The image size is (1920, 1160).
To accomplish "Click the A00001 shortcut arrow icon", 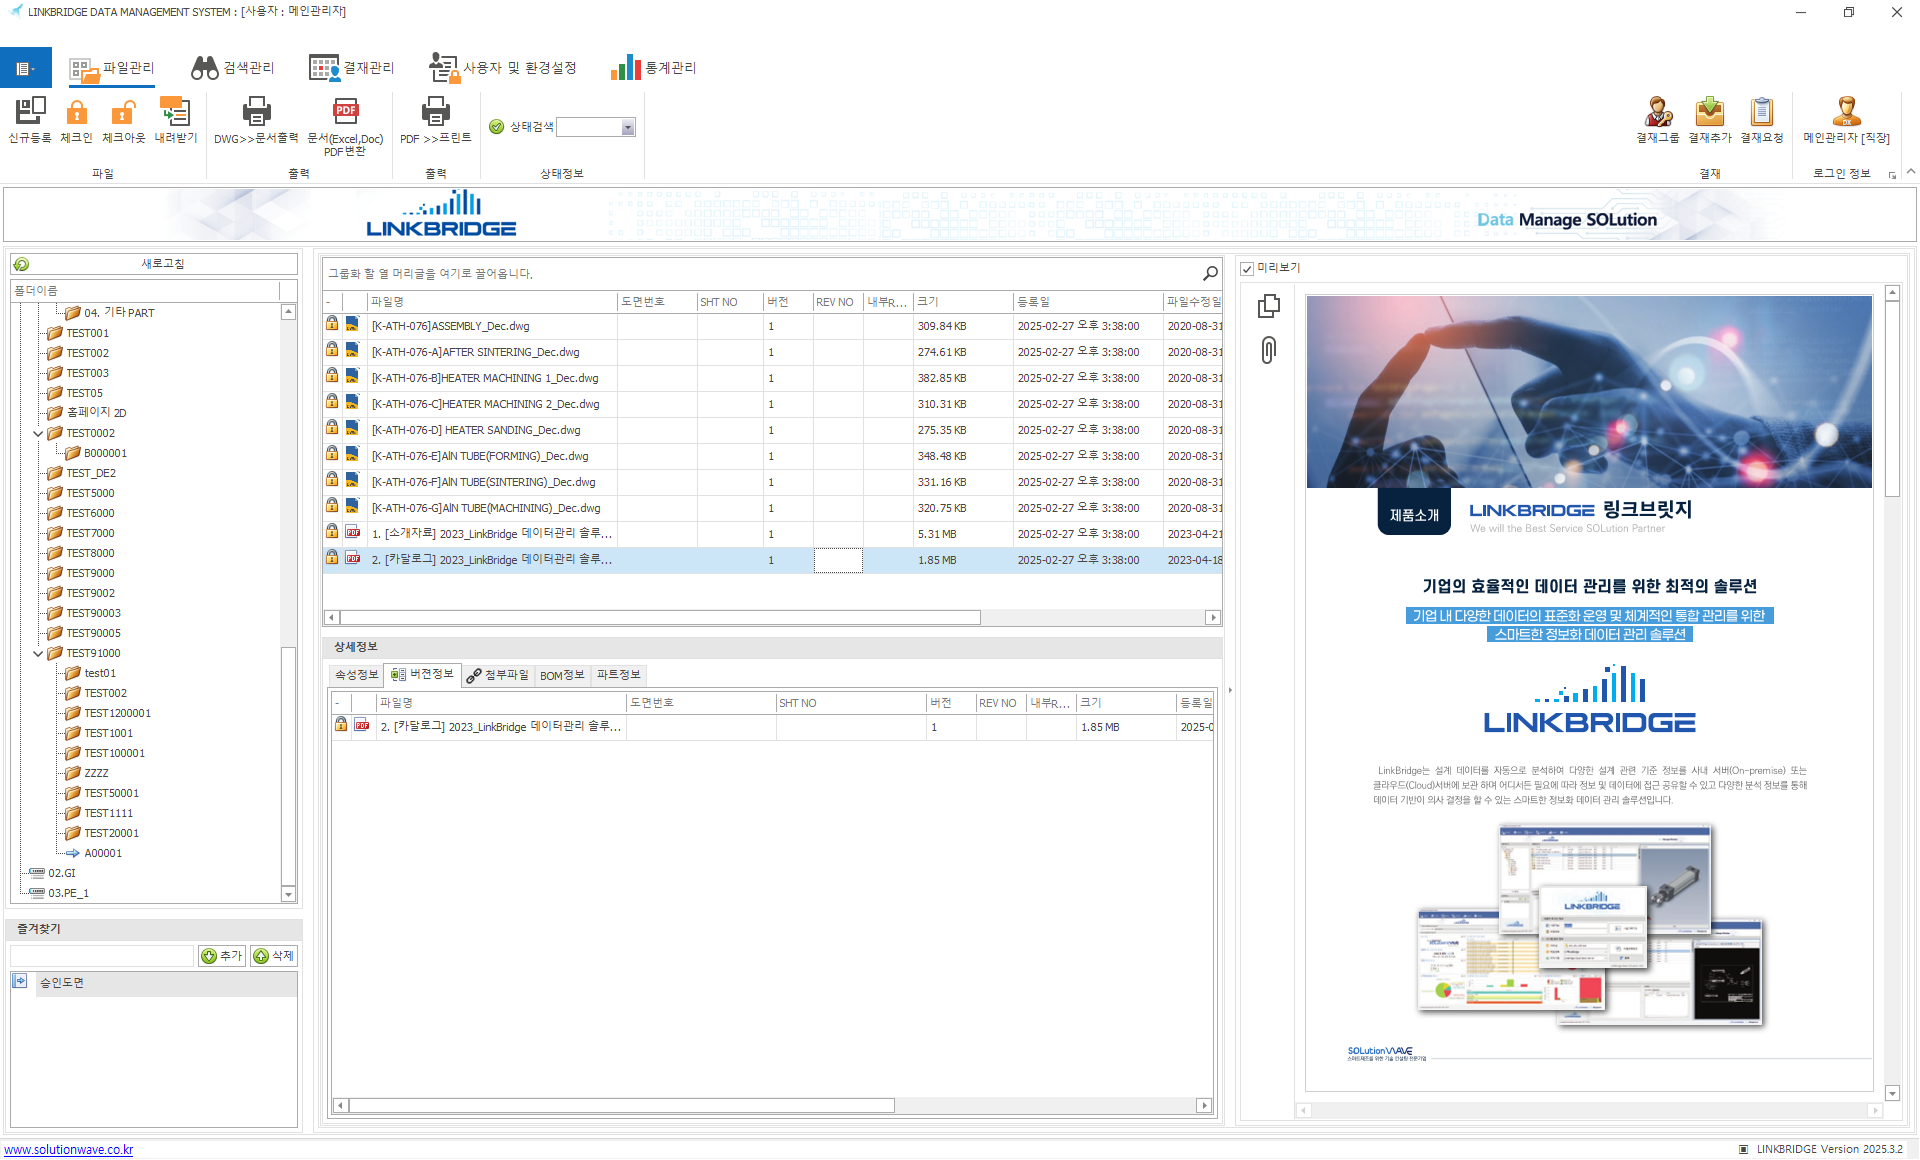I will coord(73,853).
